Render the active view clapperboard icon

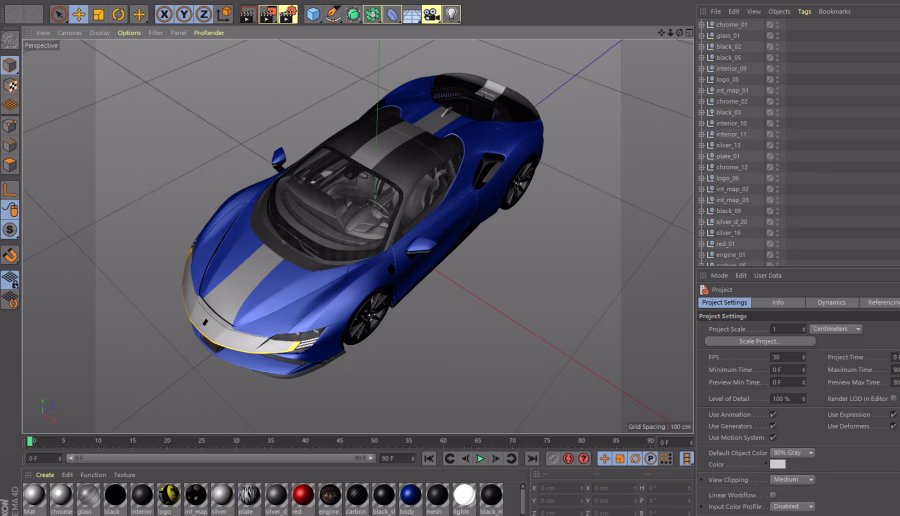[247, 14]
